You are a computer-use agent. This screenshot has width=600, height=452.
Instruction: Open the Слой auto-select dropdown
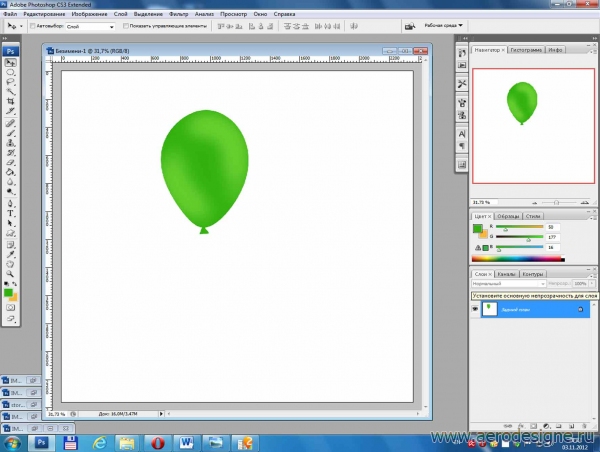(x=89, y=26)
